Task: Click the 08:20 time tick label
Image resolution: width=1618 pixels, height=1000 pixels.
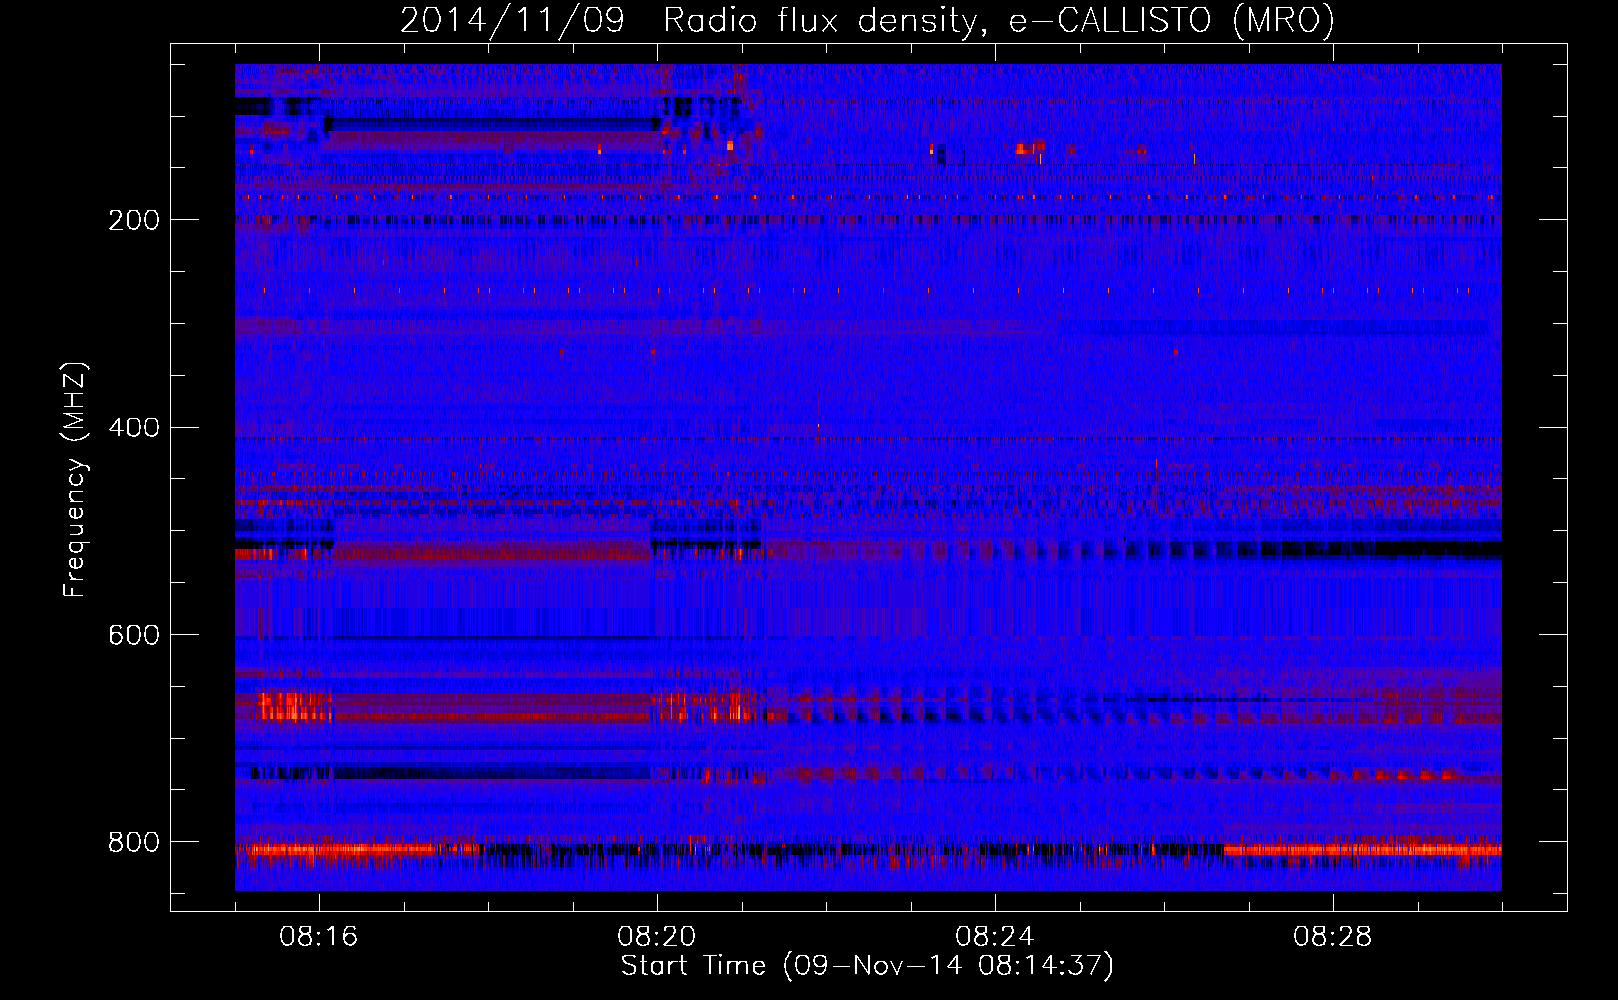Action: [x=657, y=937]
